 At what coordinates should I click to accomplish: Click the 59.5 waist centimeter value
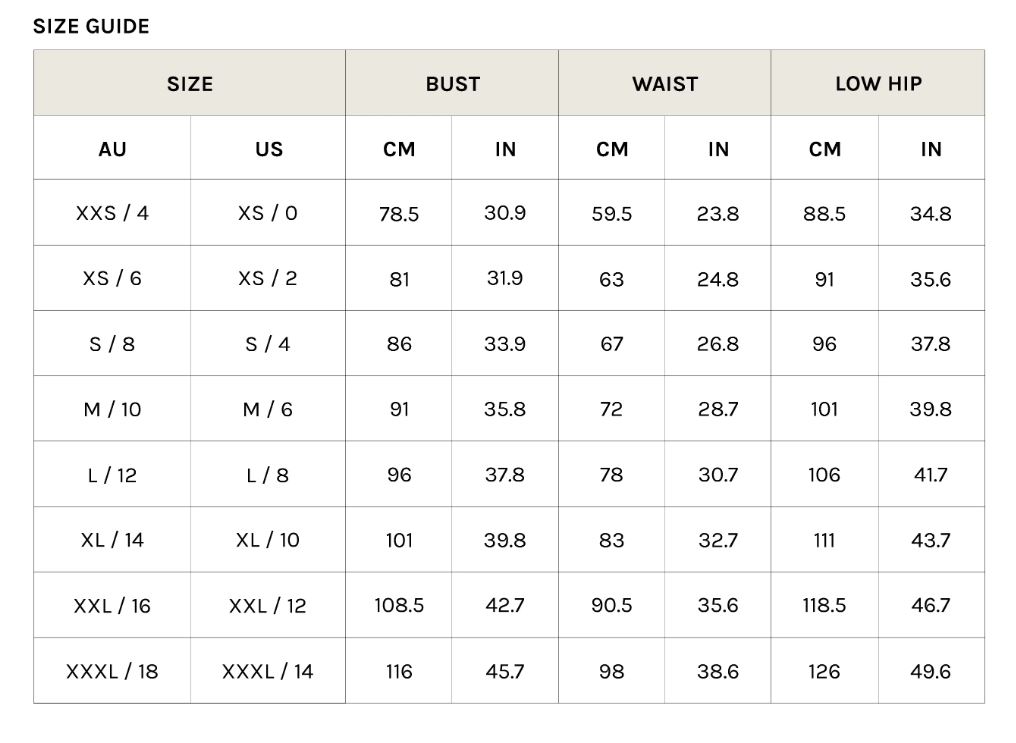pyautogui.click(x=612, y=214)
